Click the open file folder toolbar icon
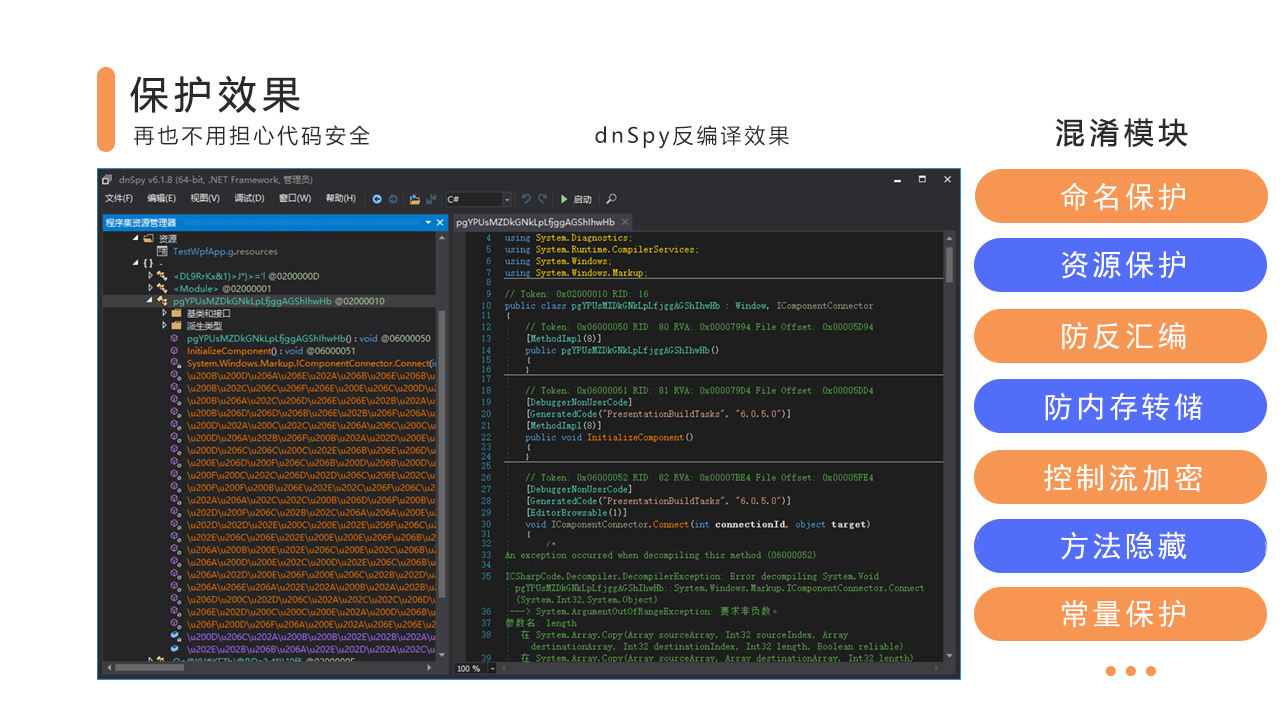Viewport: 1280px width, 720px height. (414, 199)
